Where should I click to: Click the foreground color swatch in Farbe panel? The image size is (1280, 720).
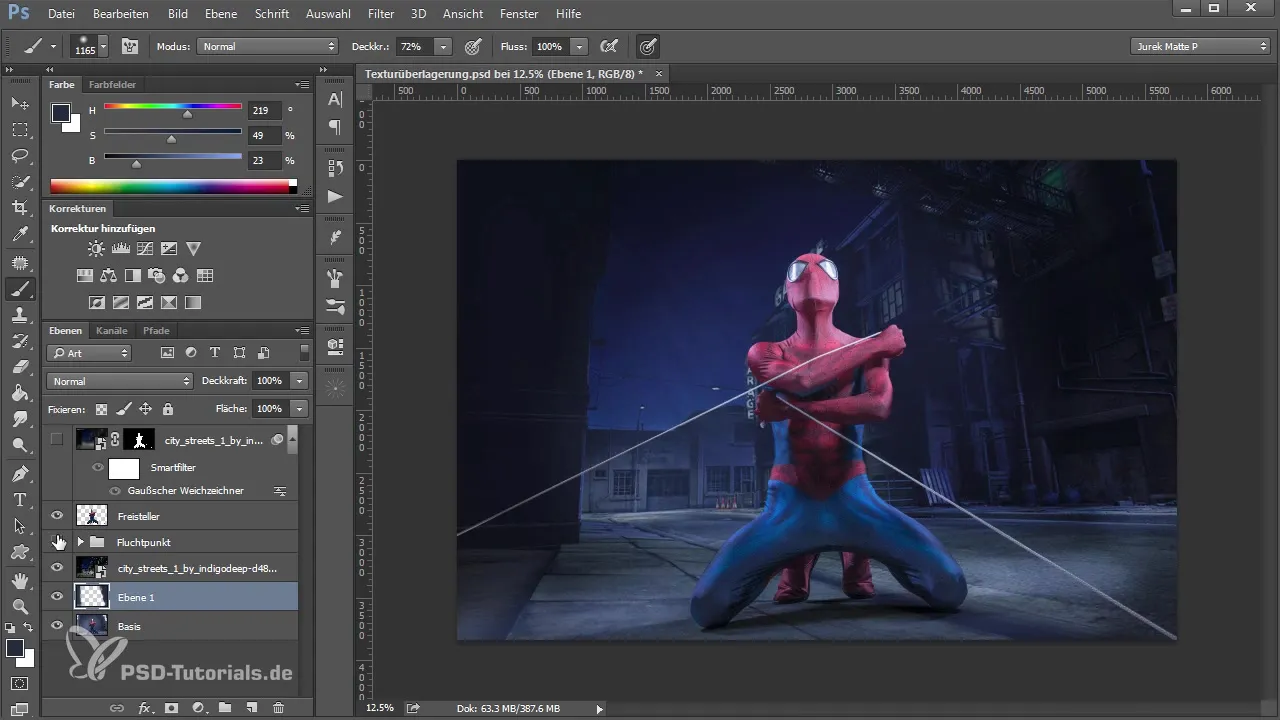click(61, 113)
